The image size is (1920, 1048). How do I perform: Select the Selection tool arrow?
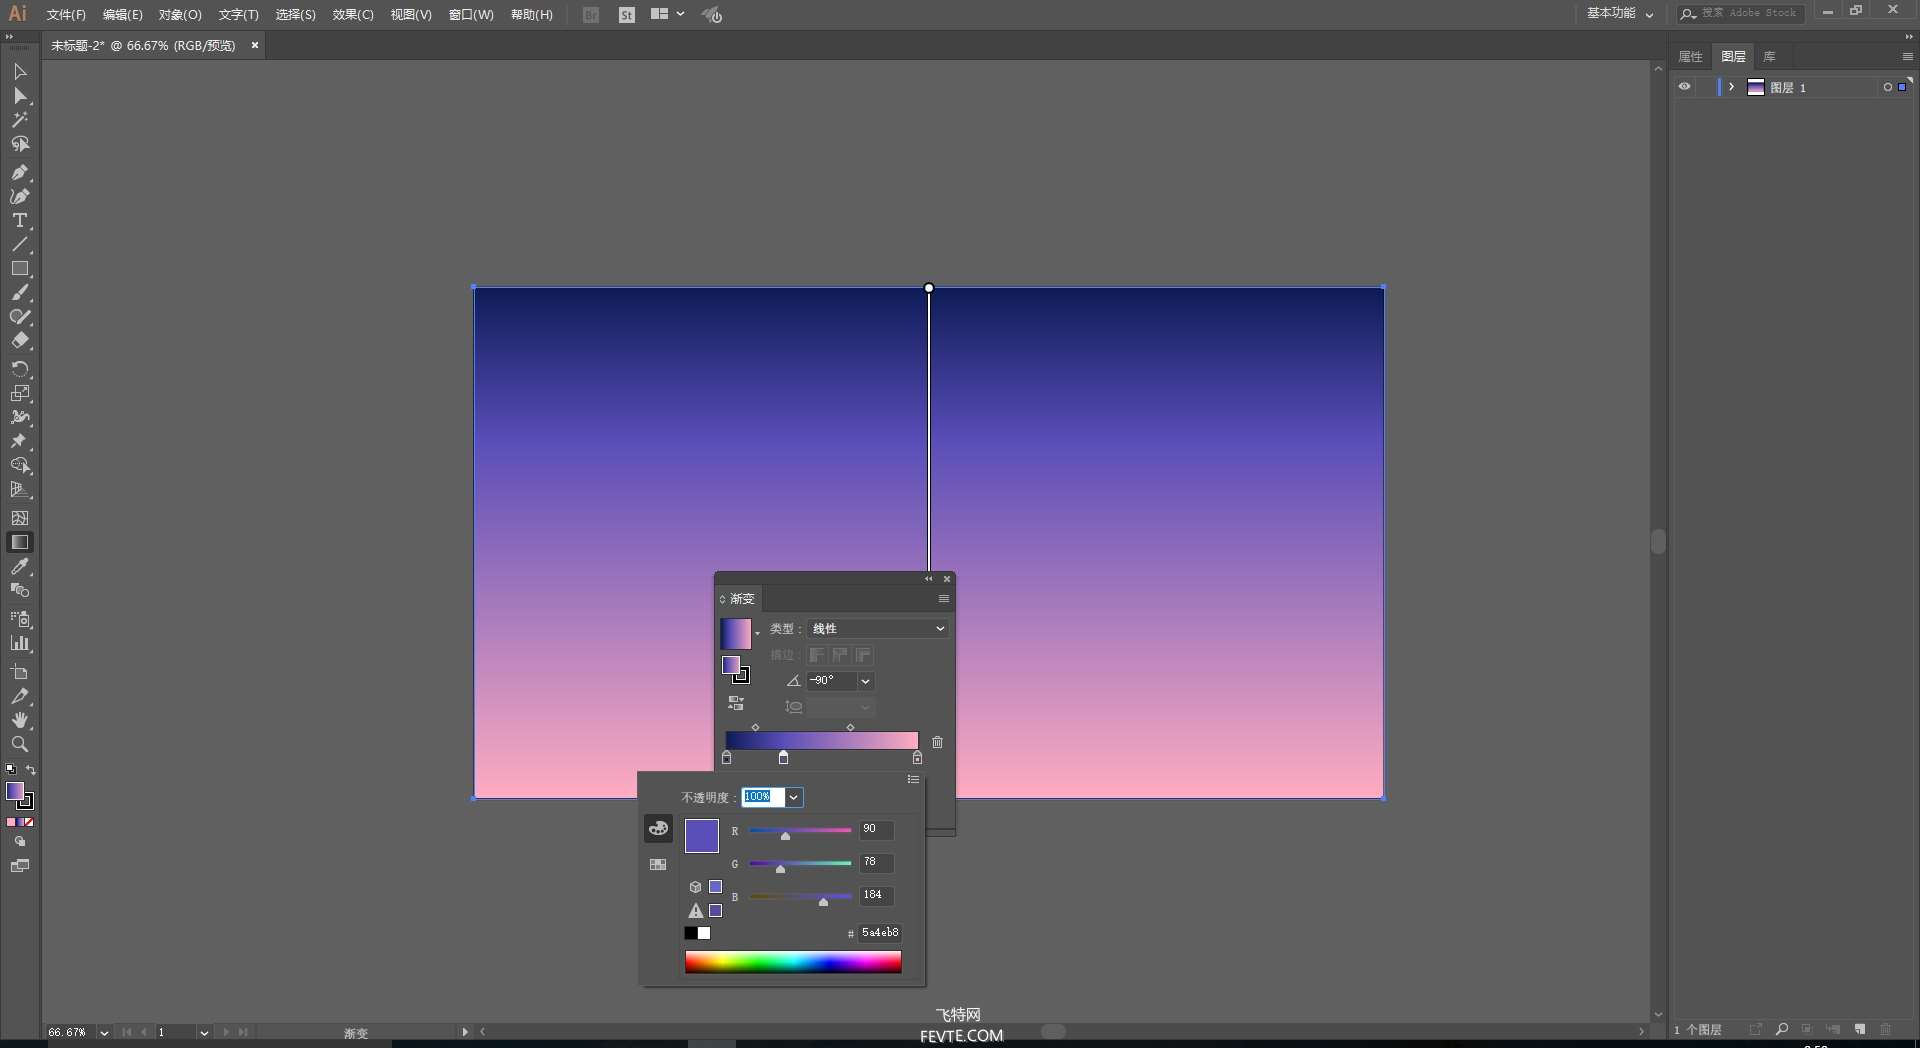tap(20, 72)
